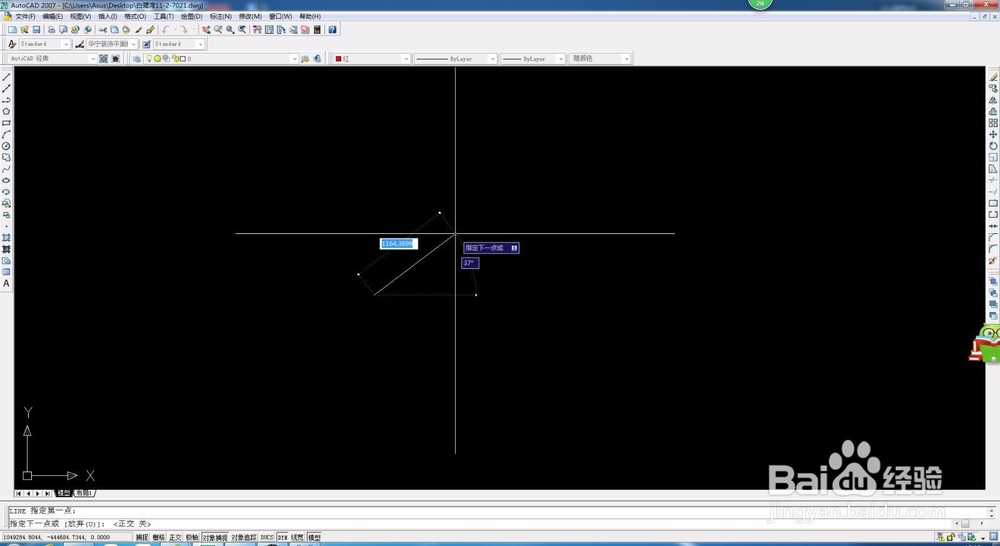This screenshot has height=546, width=1000.
Task: Select the Polygon tool
Action: [6, 111]
